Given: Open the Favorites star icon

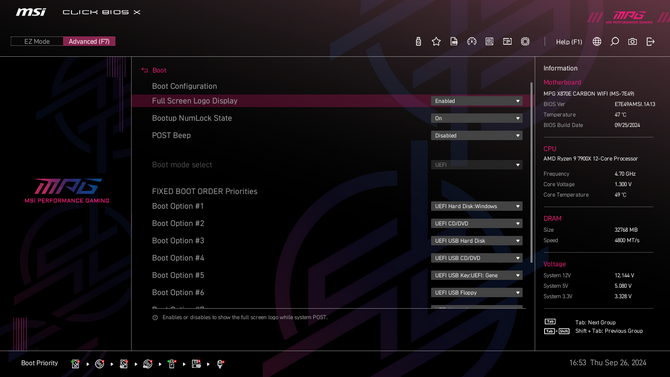Looking at the screenshot, I should coord(436,41).
